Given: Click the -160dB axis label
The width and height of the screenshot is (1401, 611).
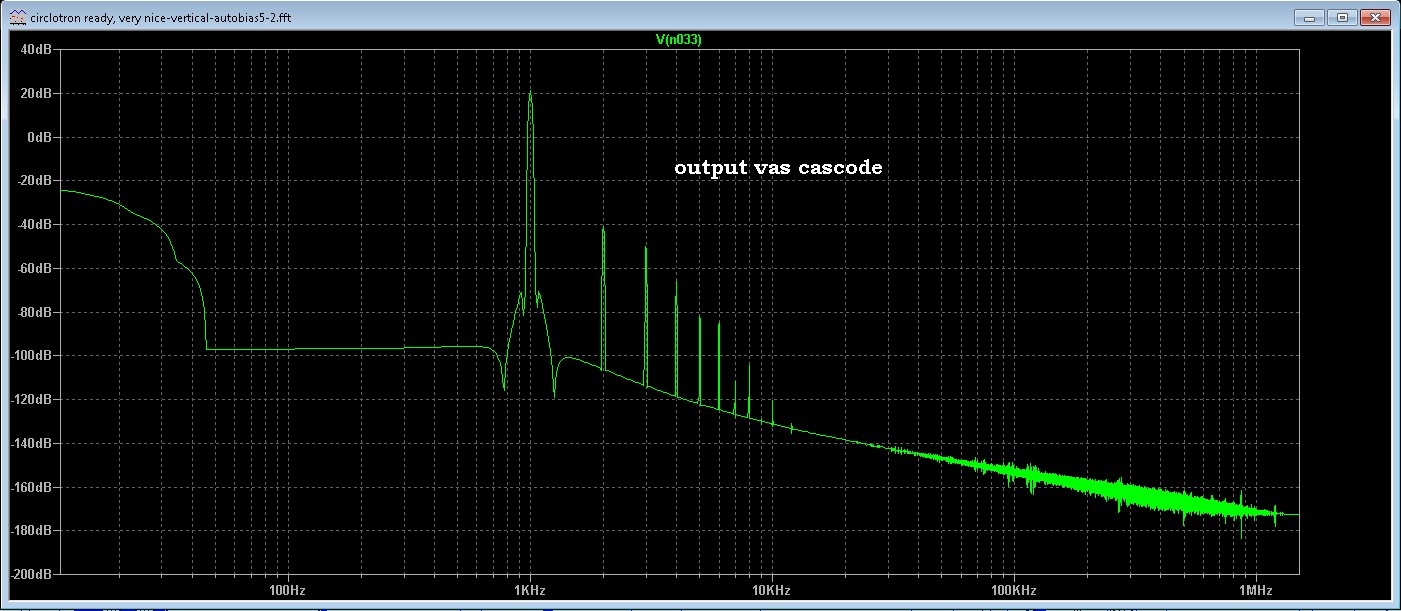Looking at the screenshot, I should [32, 488].
